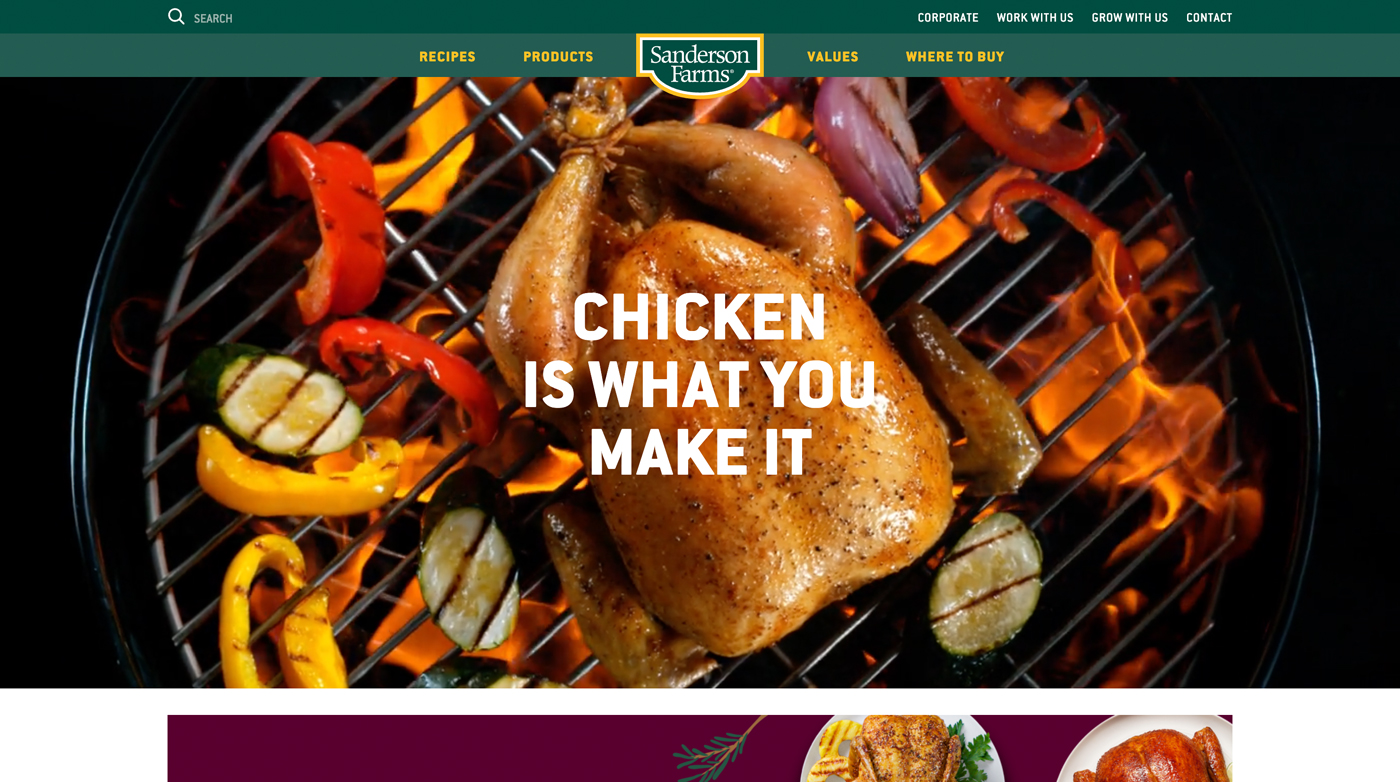Click the magnifying glass search icon

click(x=176, y=17)
